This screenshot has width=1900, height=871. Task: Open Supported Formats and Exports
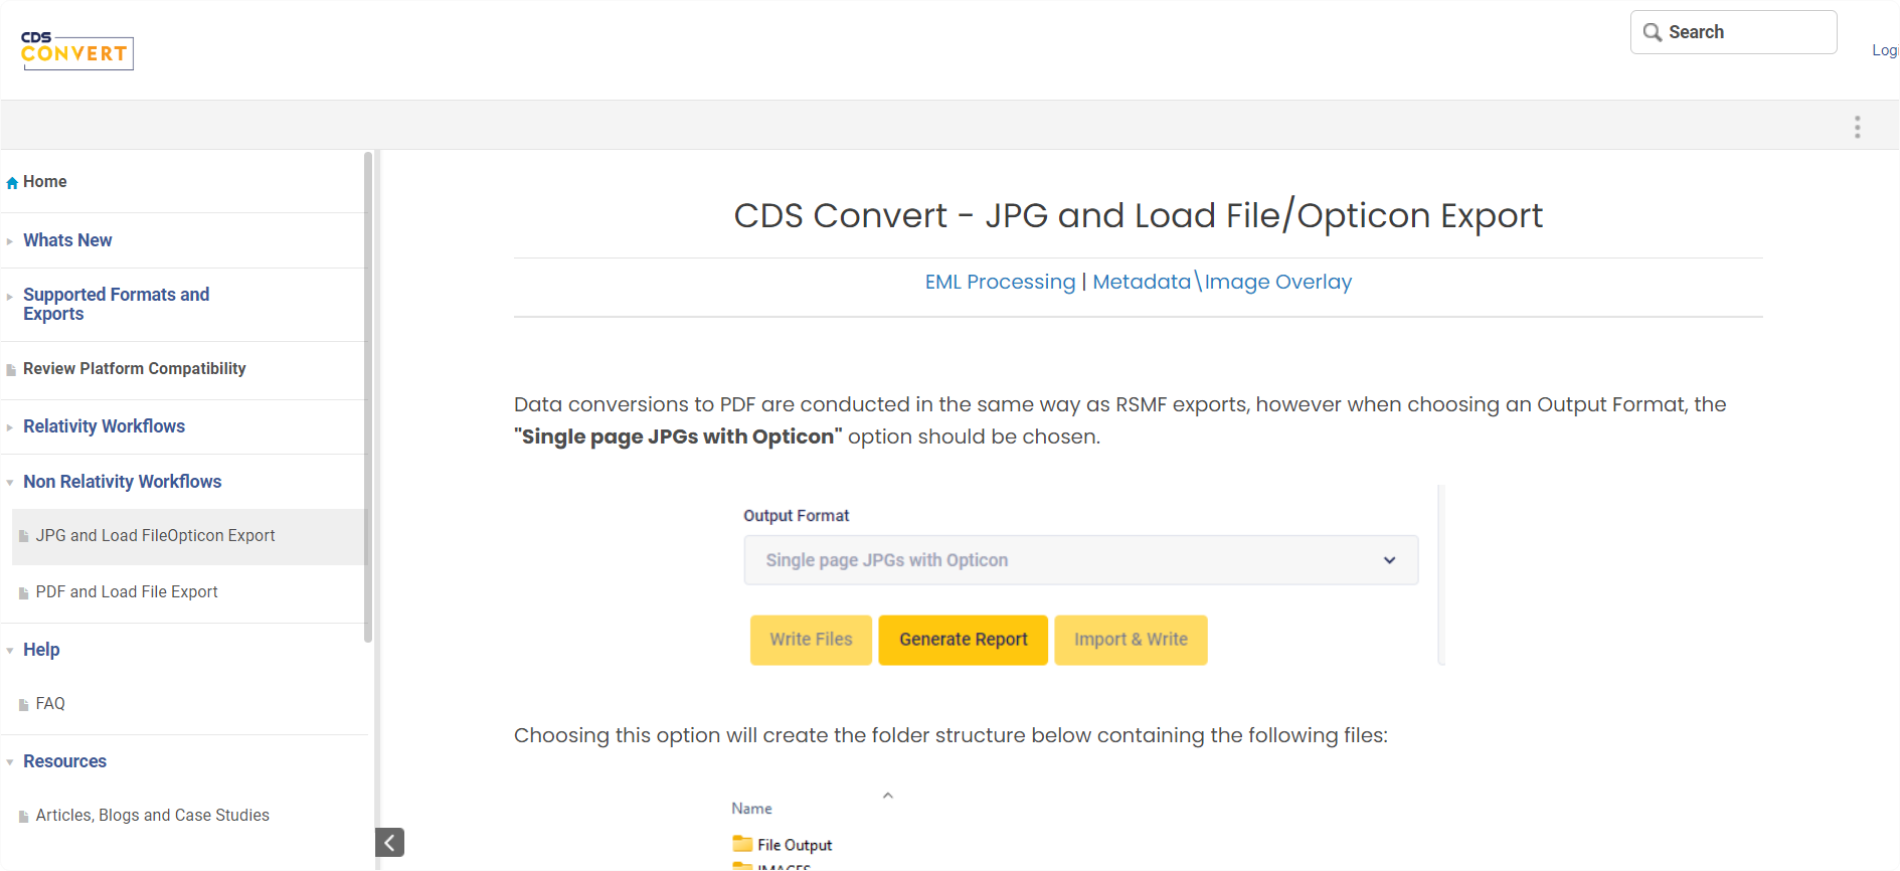coord(116,304)
